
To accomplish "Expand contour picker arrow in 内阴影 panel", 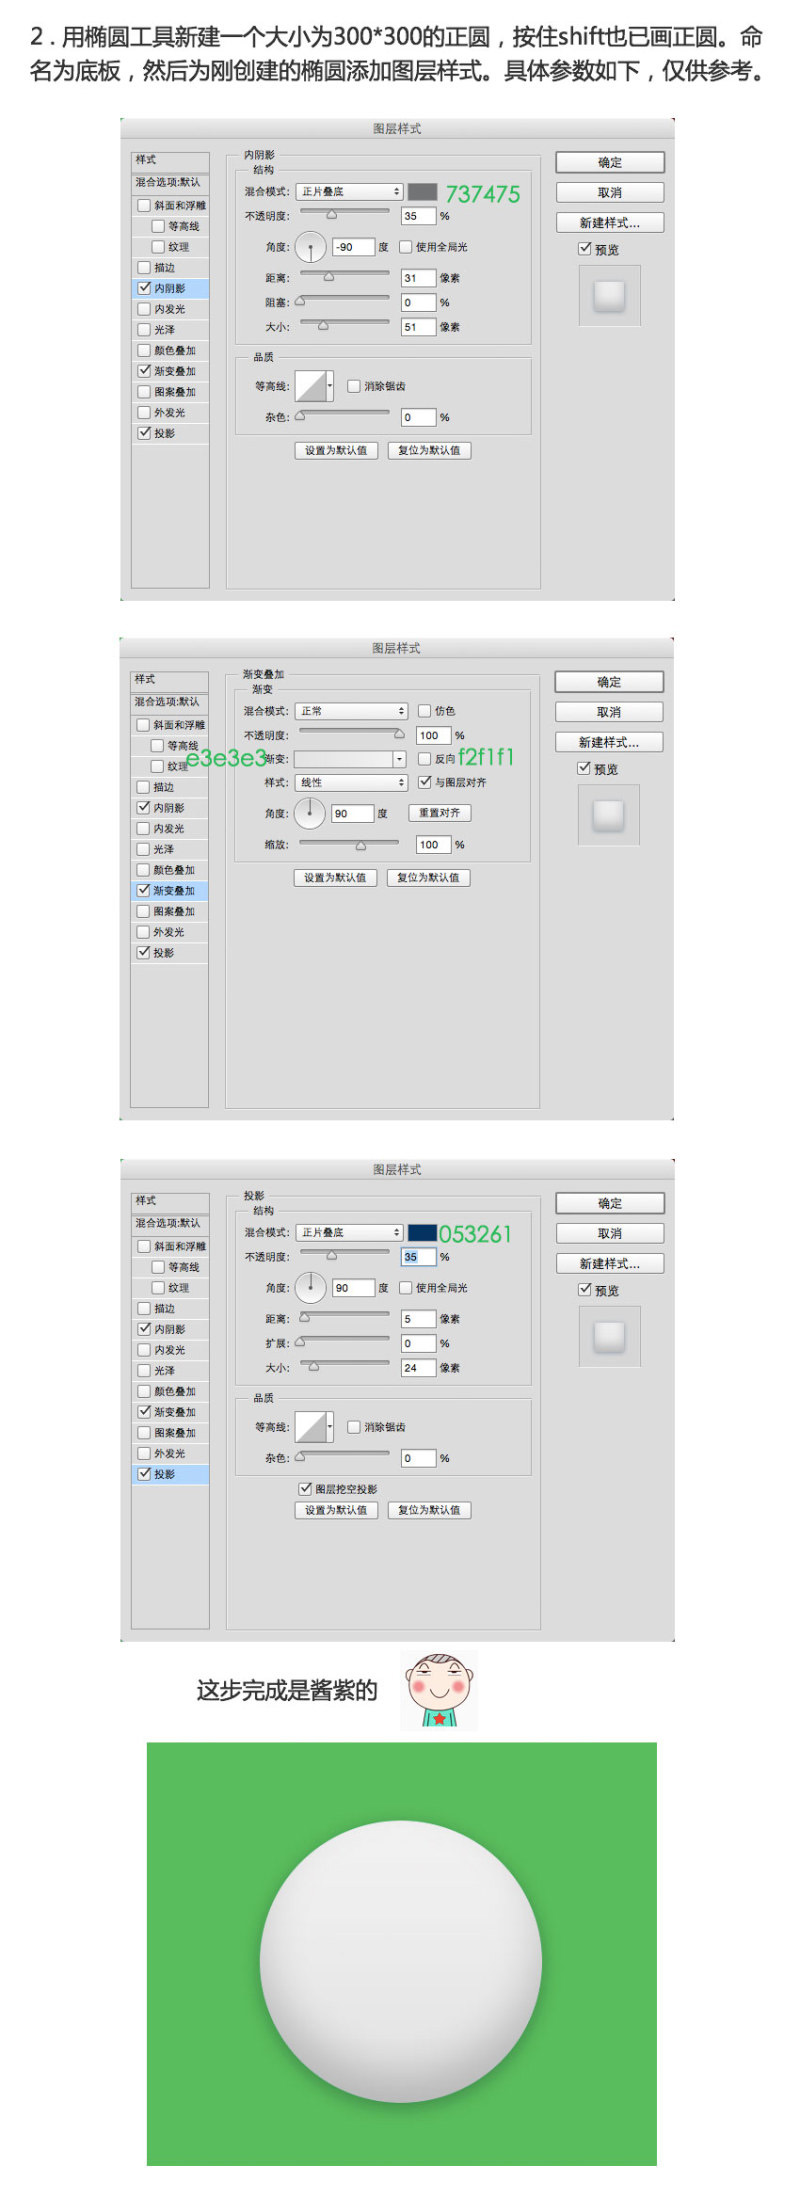I will tap(330, 386).
